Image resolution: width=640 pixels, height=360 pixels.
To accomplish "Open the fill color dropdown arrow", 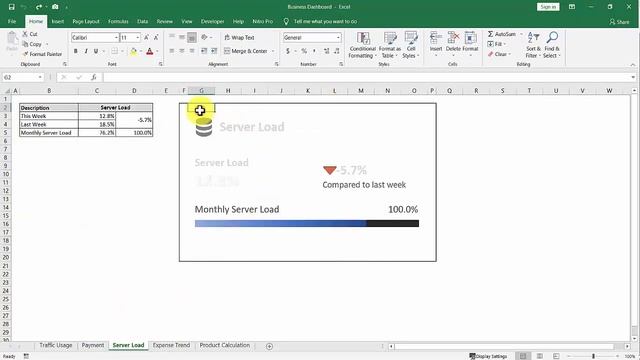I will click(x=140, y=51).
